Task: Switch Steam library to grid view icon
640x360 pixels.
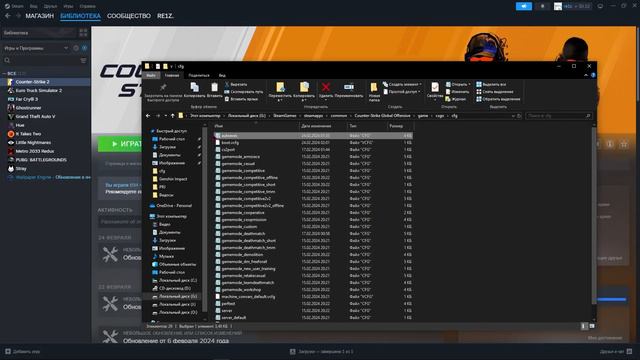Action: tap(83, 33)
